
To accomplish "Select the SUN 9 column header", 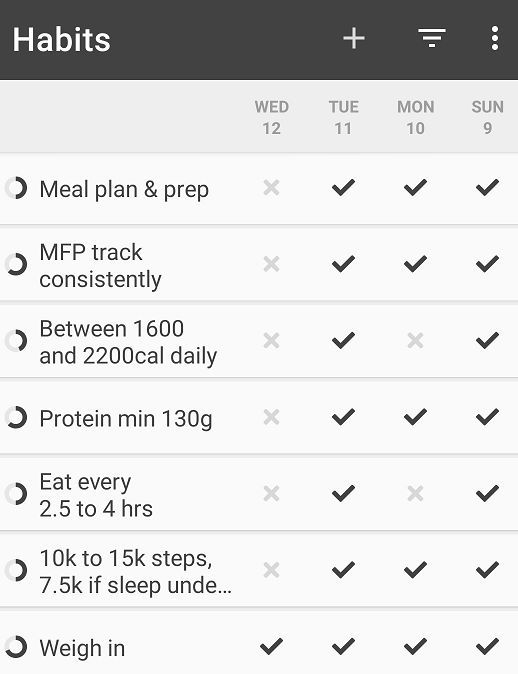I will (x=487, y=117).
